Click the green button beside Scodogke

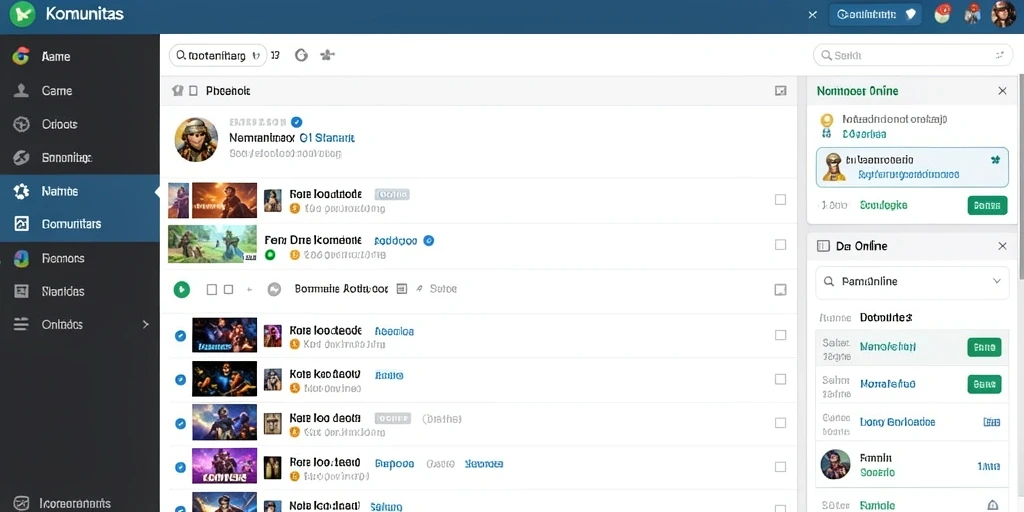point(987,205)
